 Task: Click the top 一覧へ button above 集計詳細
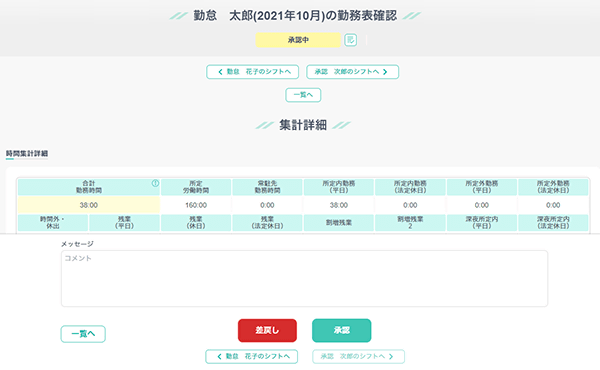(x=303, y=95)
